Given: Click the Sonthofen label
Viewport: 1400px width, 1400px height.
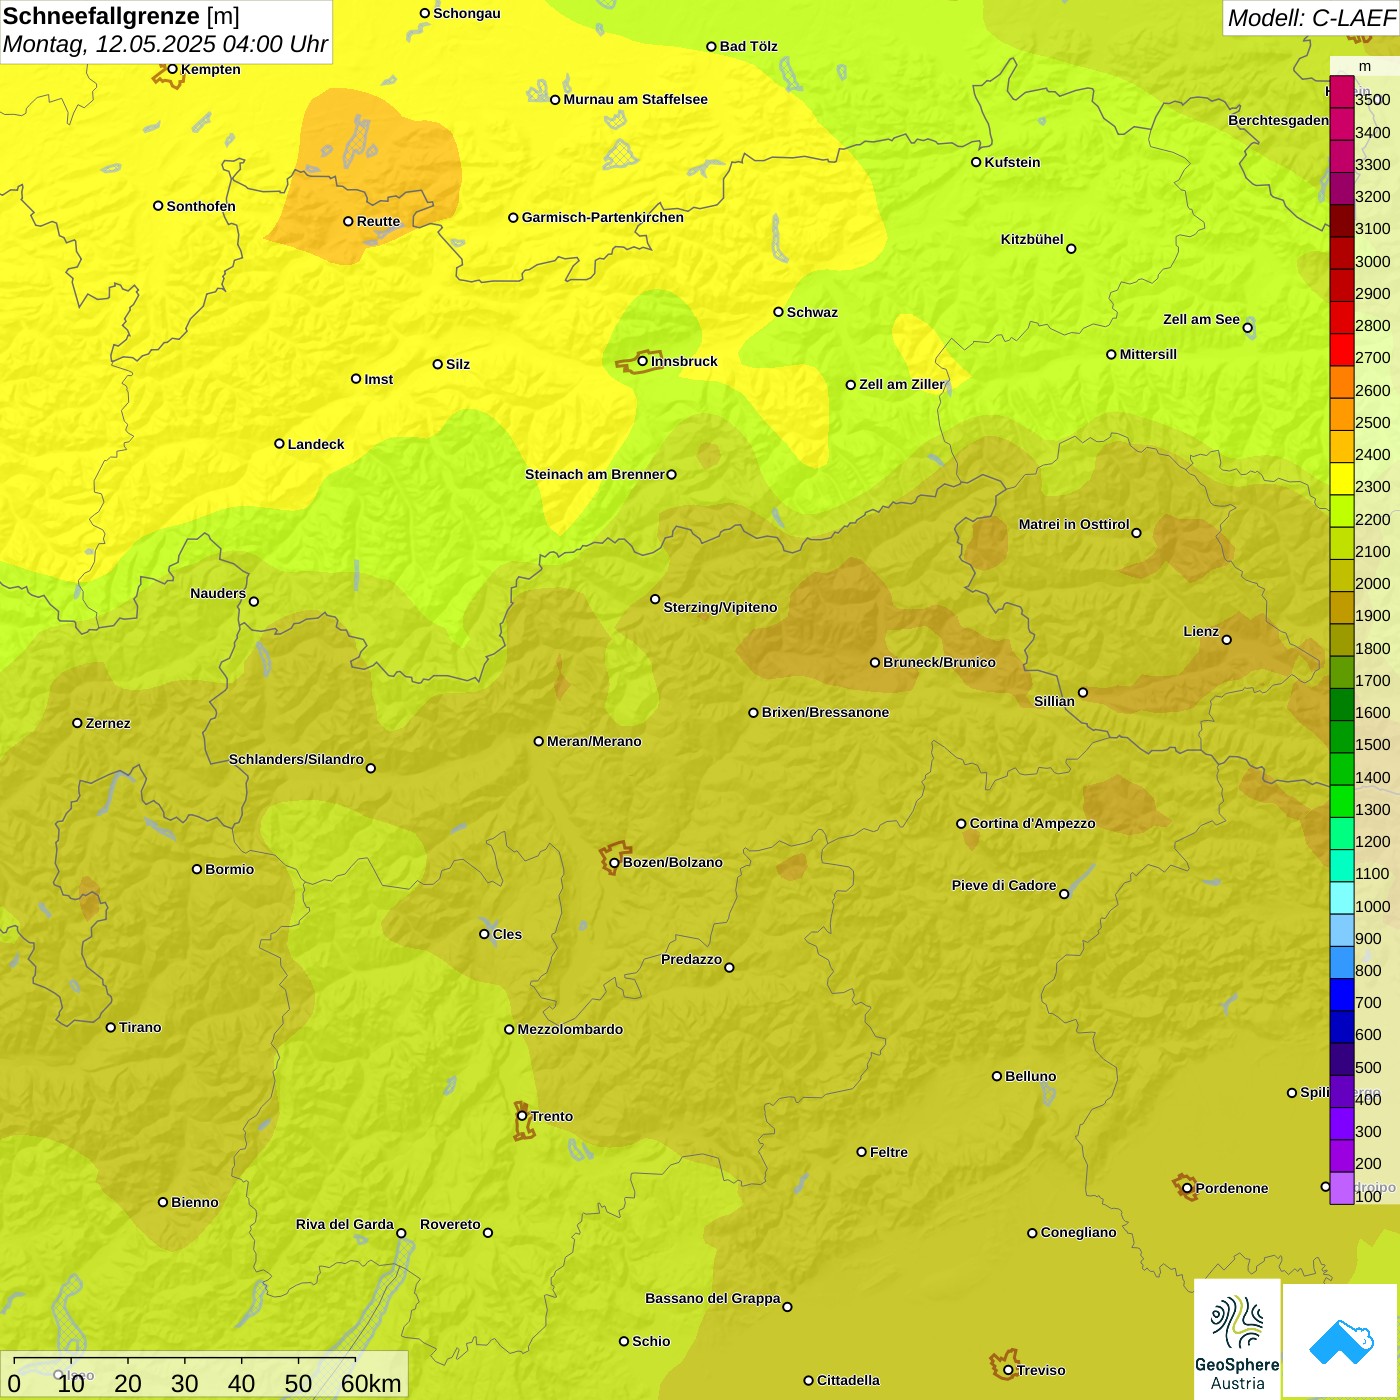Looking at the screenshot, I should [x=201, y=206].
